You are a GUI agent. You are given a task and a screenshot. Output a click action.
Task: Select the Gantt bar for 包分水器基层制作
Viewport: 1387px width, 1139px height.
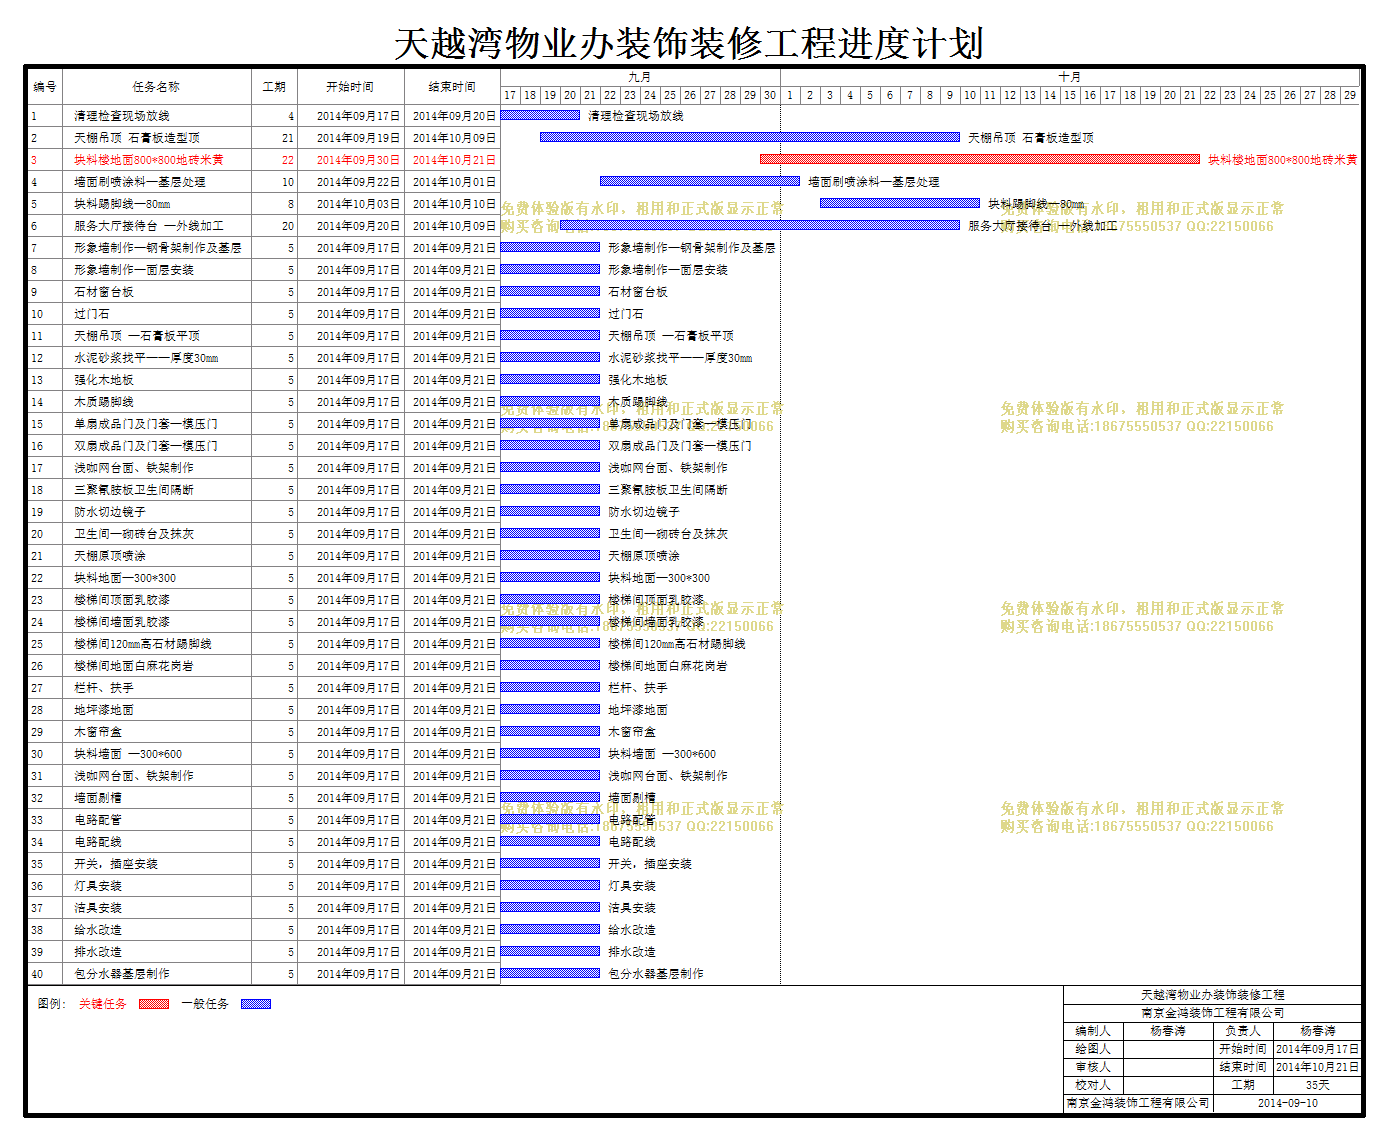(x=550, y=973)
